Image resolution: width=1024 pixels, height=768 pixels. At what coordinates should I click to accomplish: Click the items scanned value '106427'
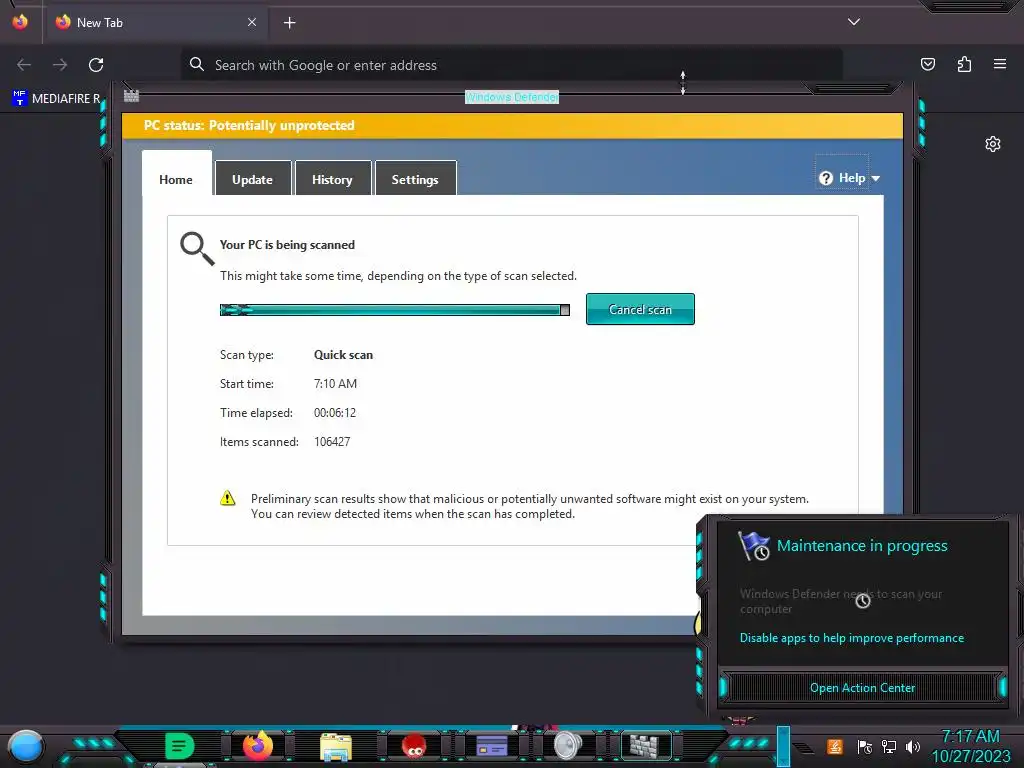(x=332, y=441)
